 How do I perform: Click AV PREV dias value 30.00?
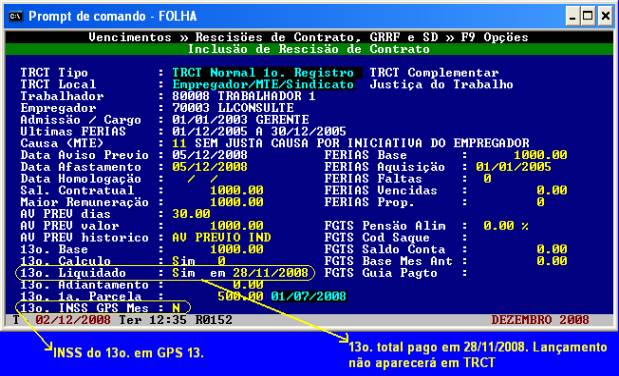(x=191, y=214)
